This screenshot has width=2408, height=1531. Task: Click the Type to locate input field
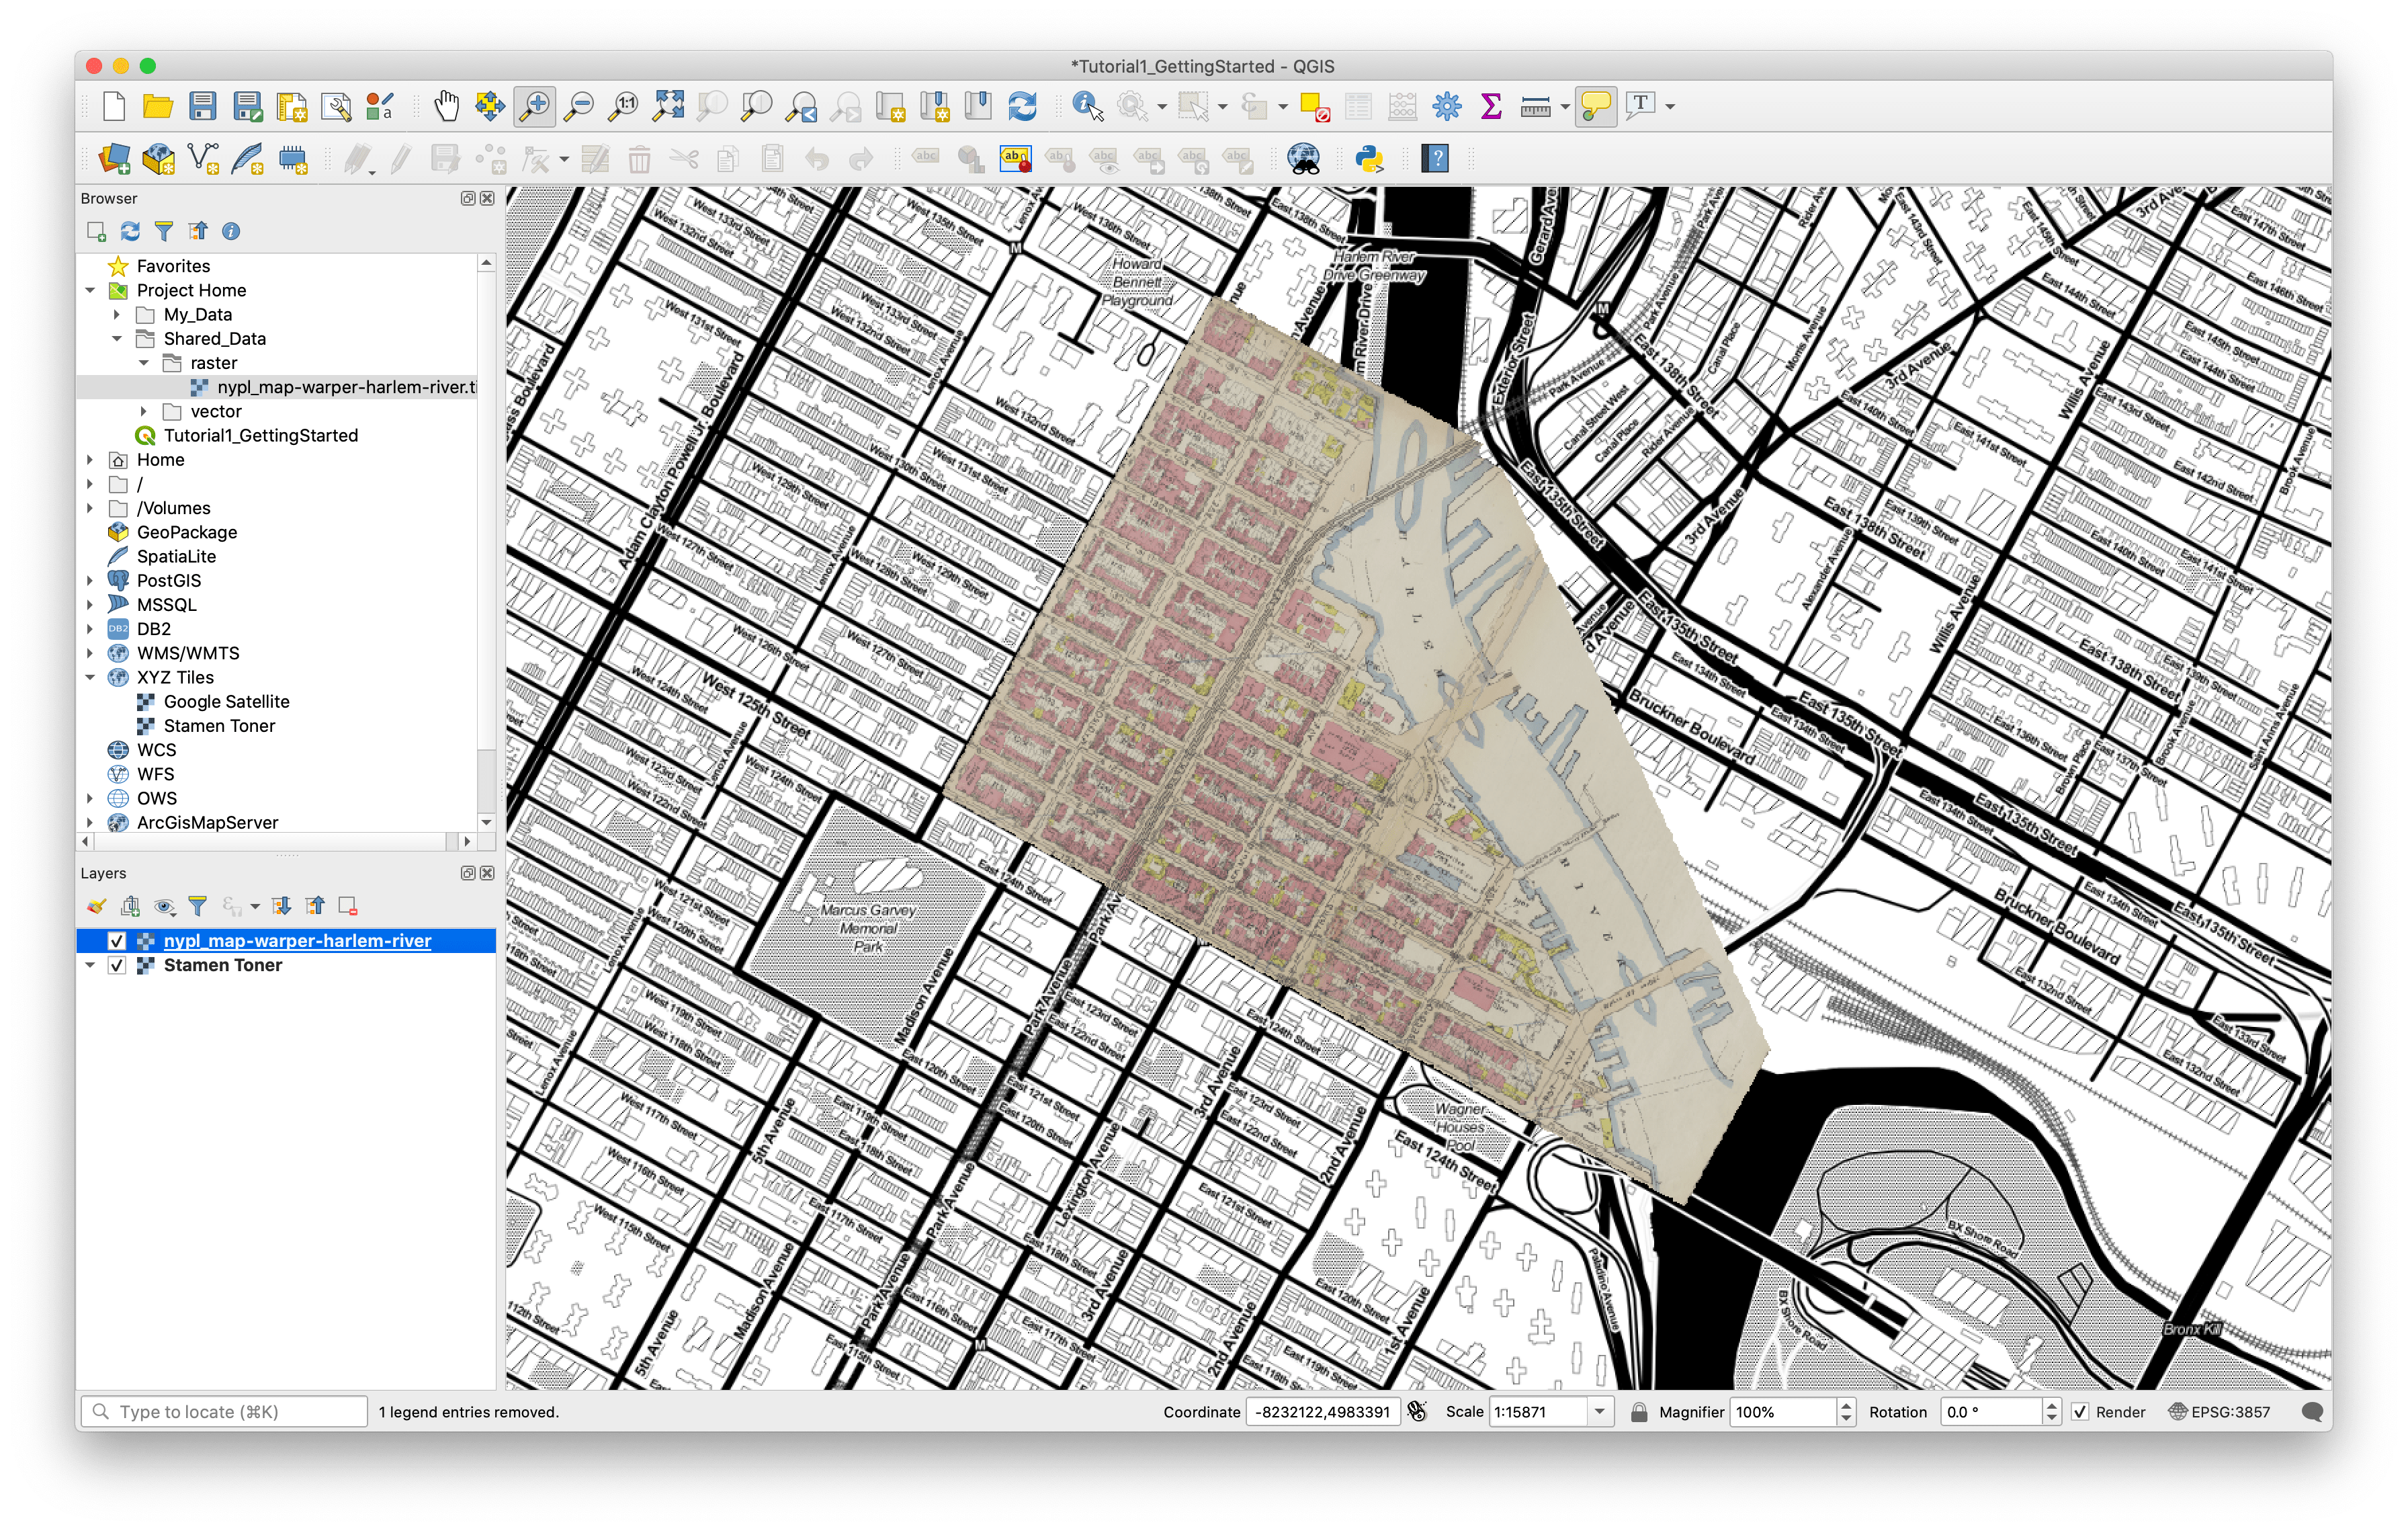222,1412
